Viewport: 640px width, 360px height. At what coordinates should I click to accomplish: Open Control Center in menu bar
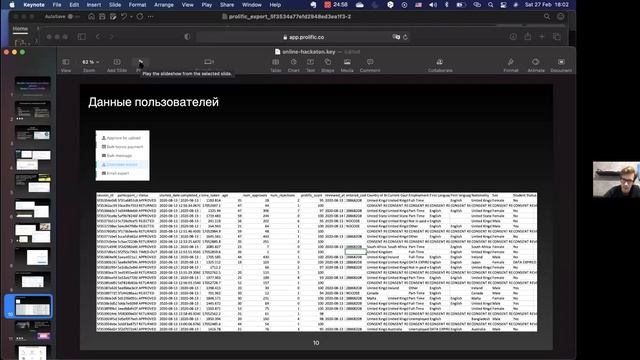(503, 5)
